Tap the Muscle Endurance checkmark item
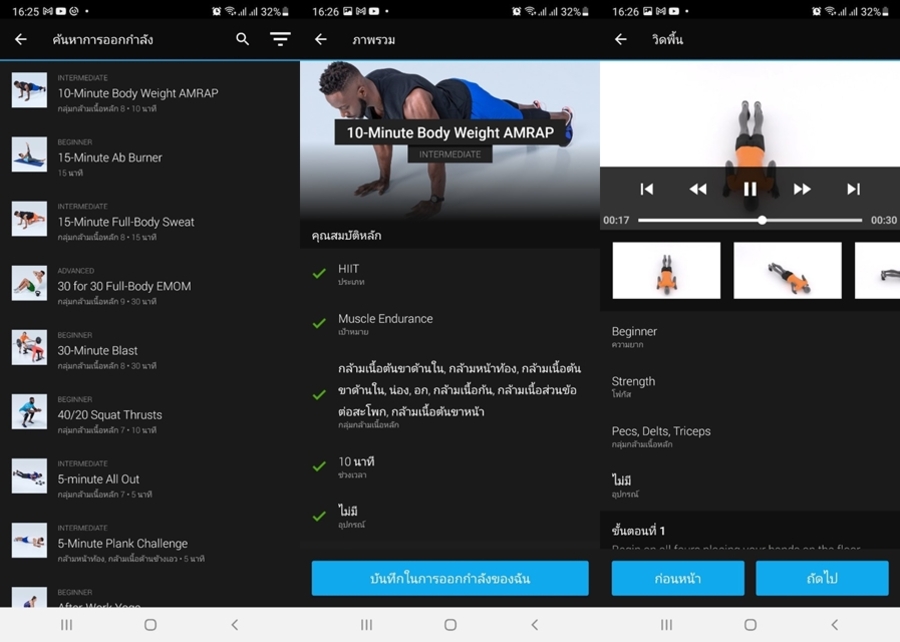900x642 pixels. click(320, 323)
